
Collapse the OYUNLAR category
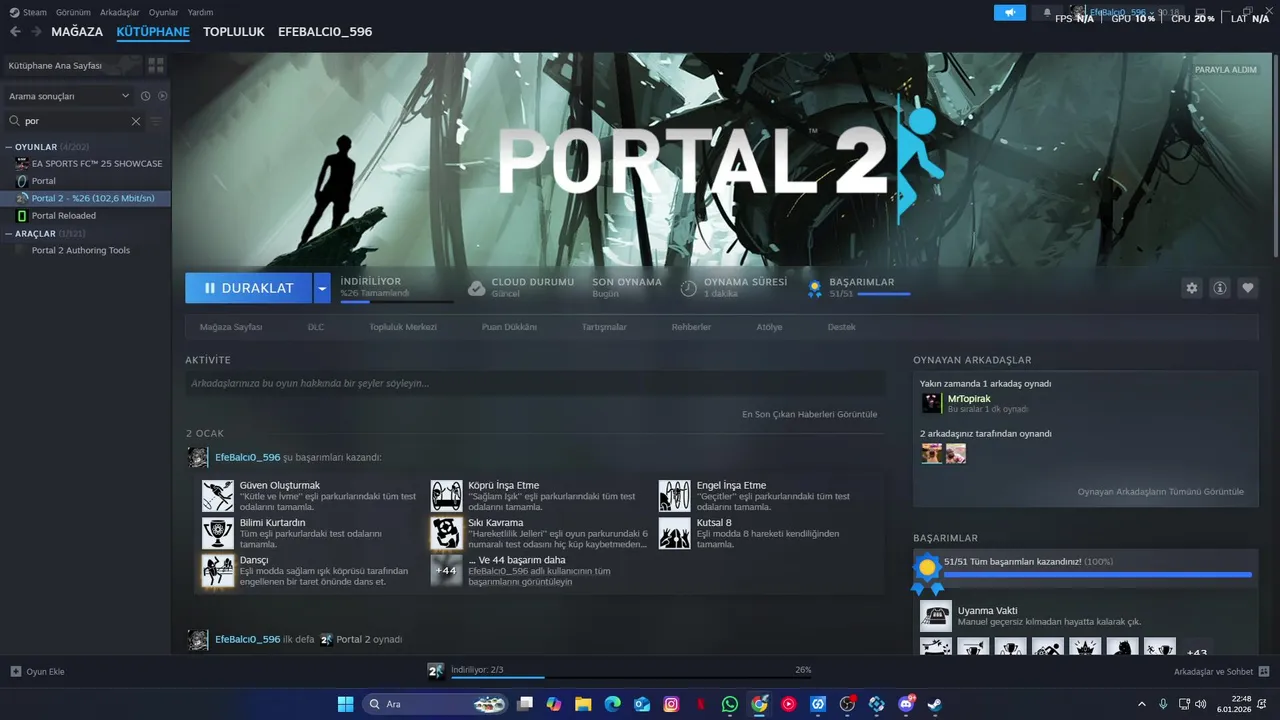10,147
